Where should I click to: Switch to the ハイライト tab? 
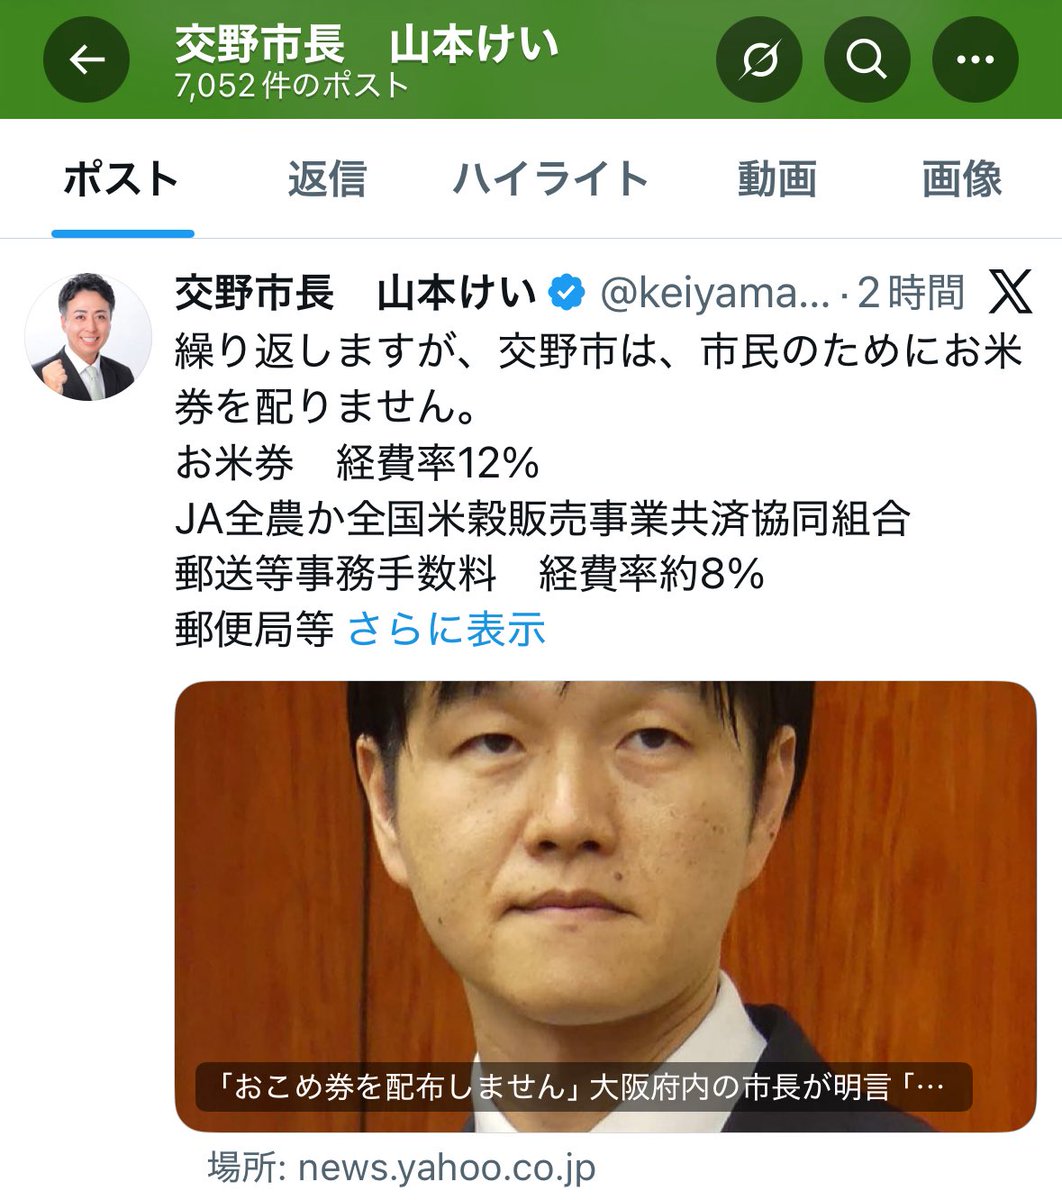click(x=551, y=180)
